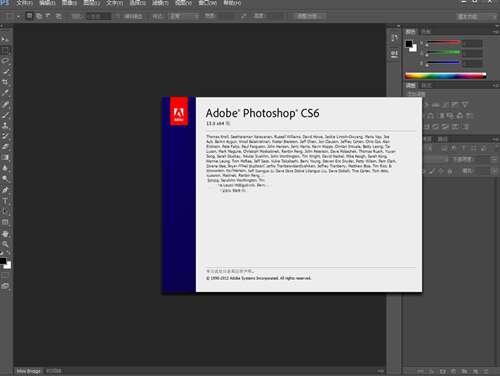Toggle Quick Mask mode in the toolbar
500x376 pixels.
(x=5, y=276)
